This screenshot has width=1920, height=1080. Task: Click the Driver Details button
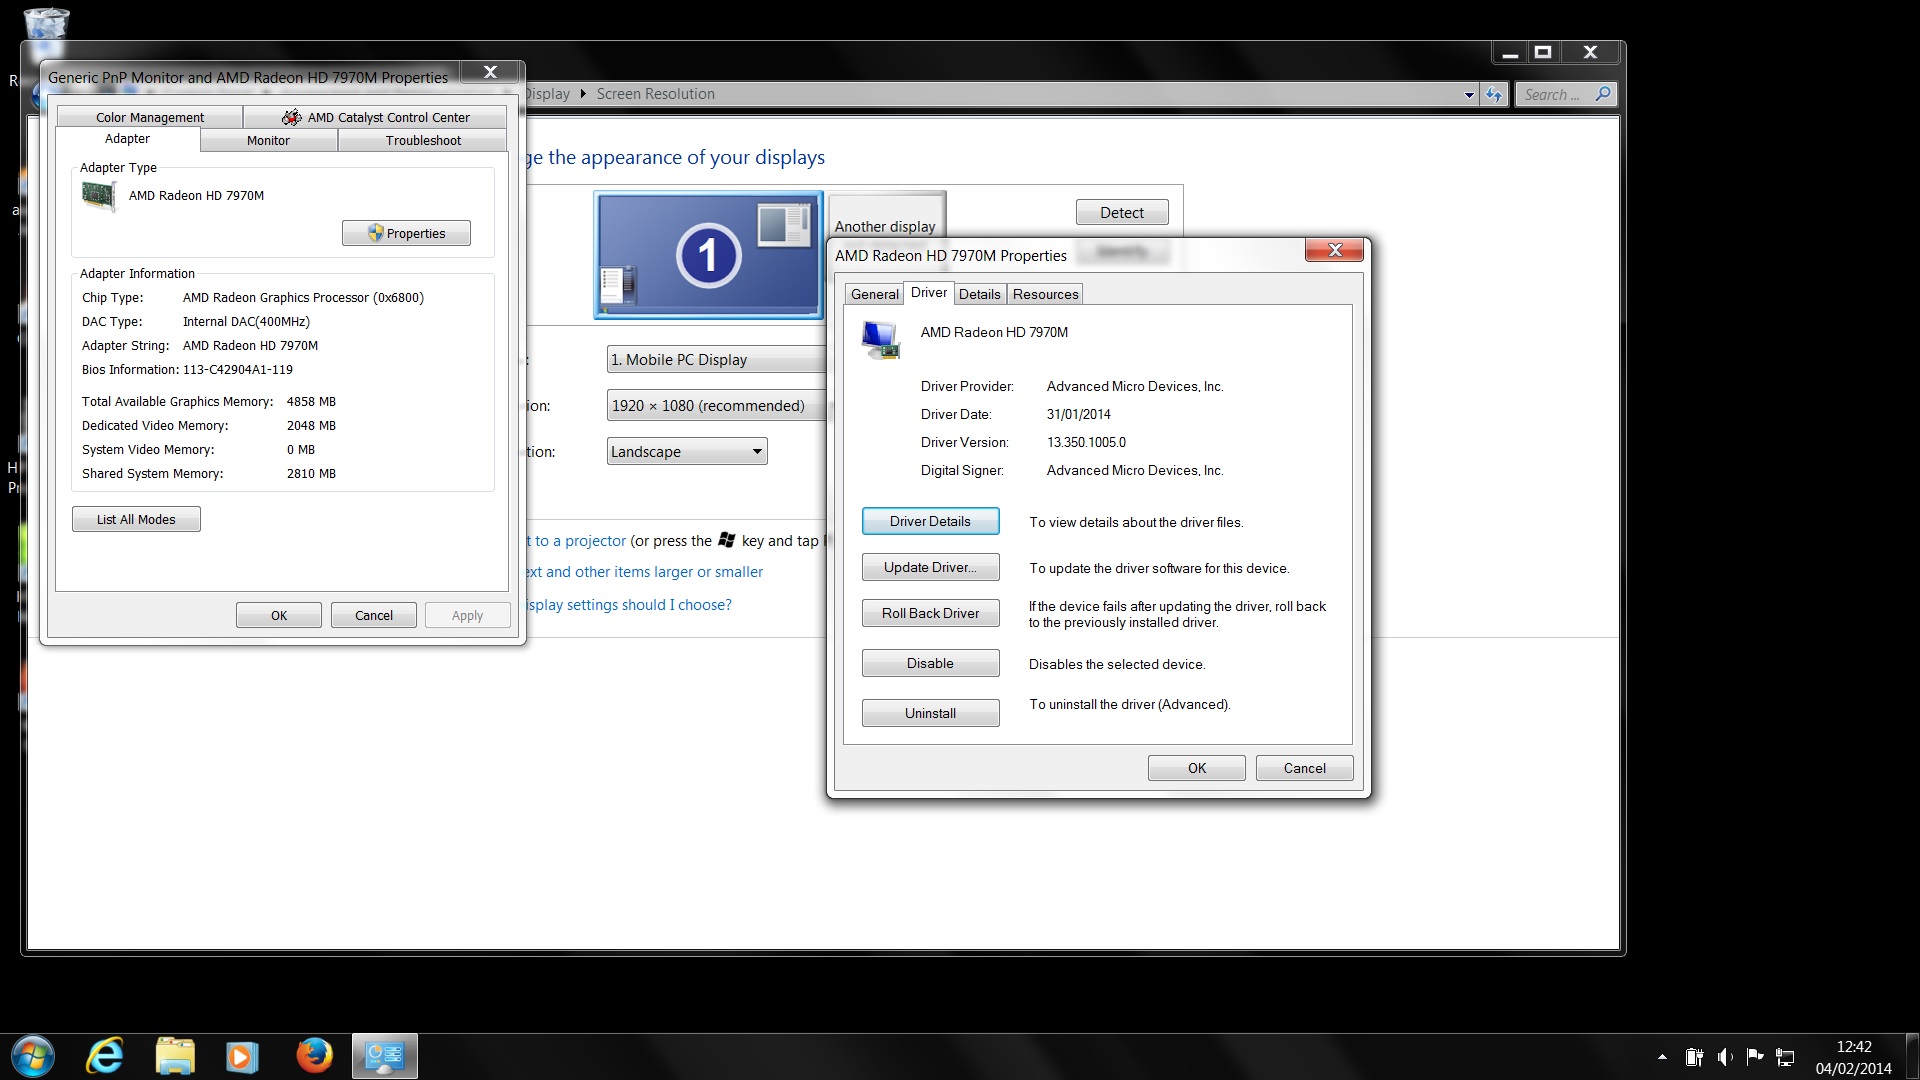pos(930,521)
